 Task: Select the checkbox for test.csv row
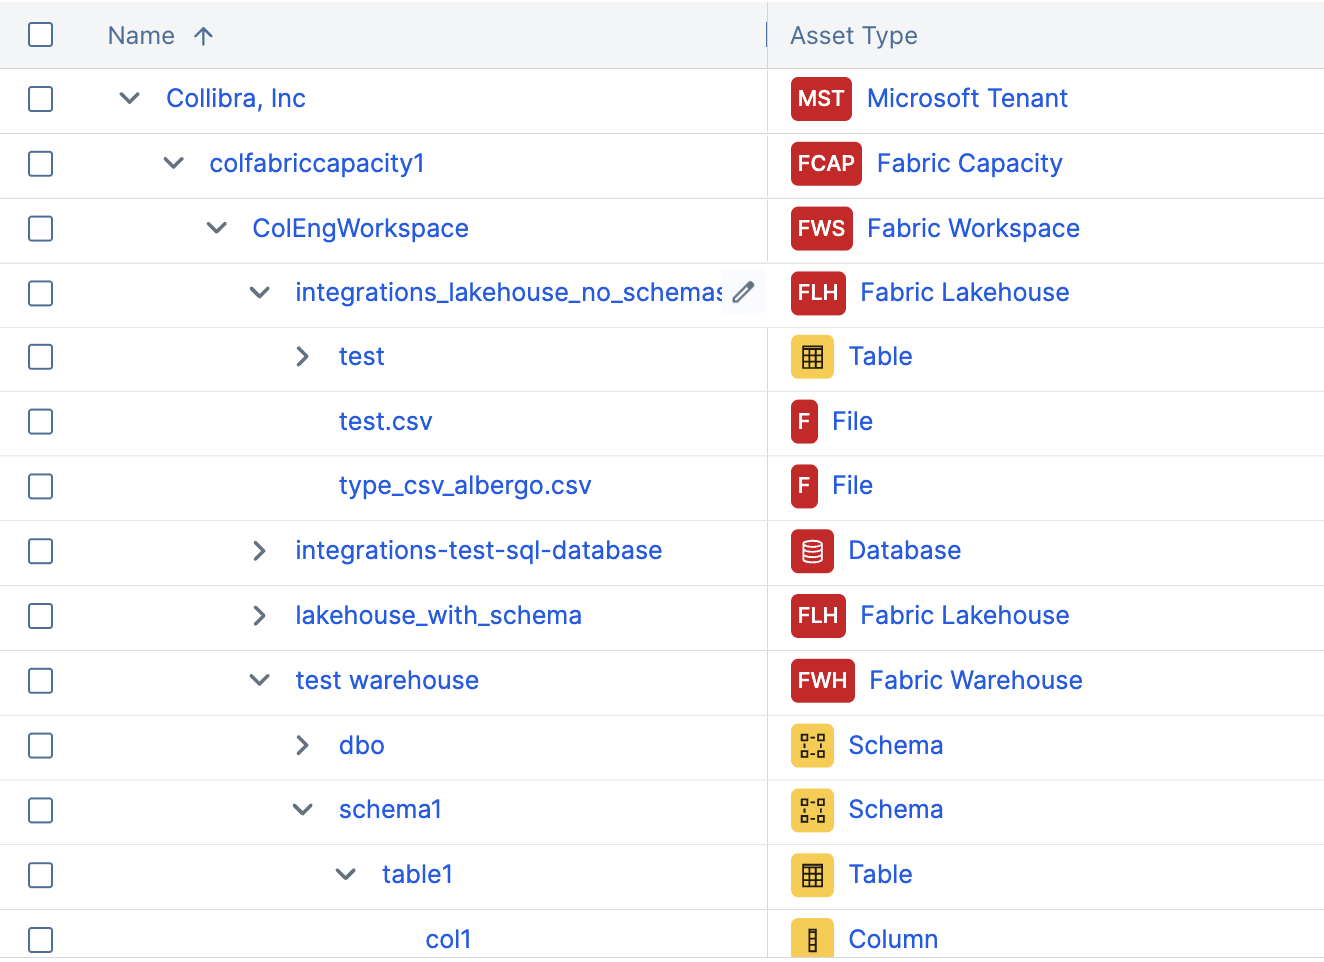click(x=41, y=422)
